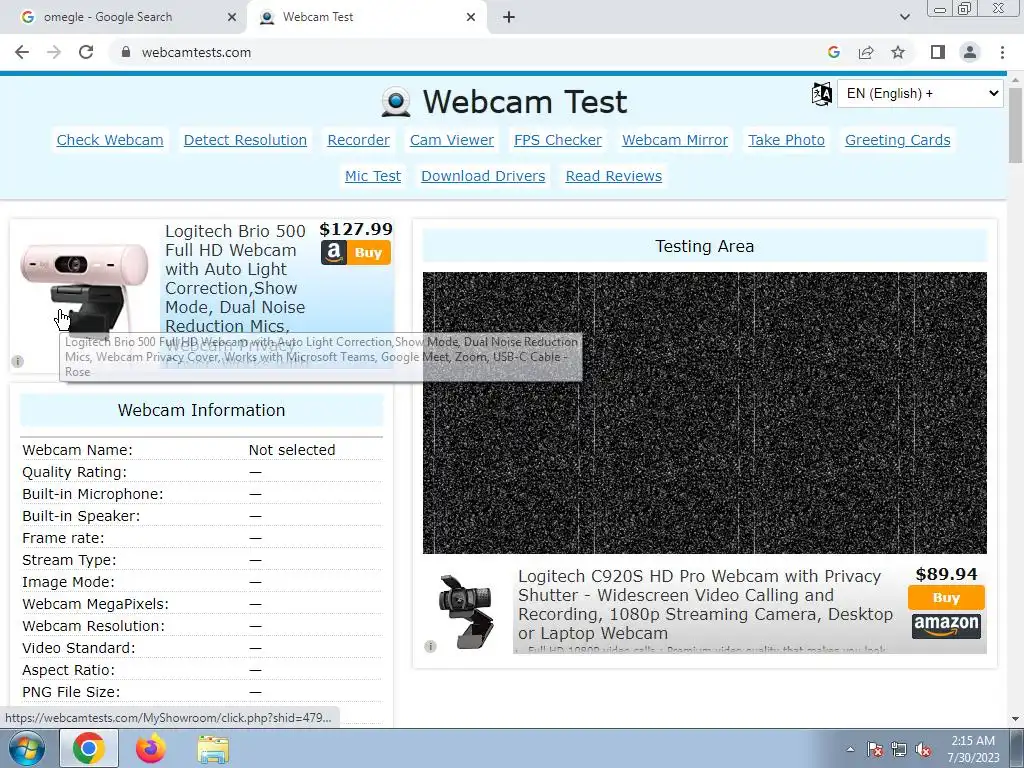The image size is (1024, 768).
Task: Open the Chrome profile menu
Action: pos(970,52)
